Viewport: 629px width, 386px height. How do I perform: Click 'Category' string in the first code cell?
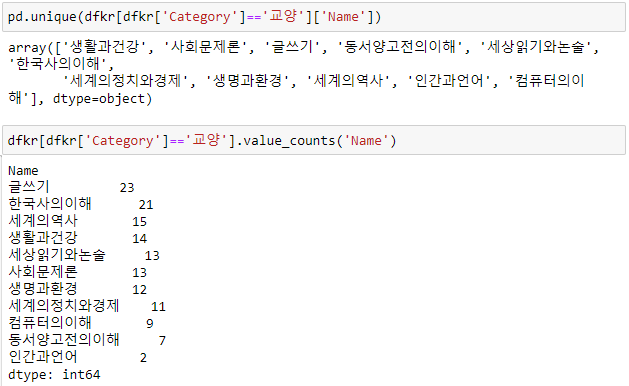[199, 17]
